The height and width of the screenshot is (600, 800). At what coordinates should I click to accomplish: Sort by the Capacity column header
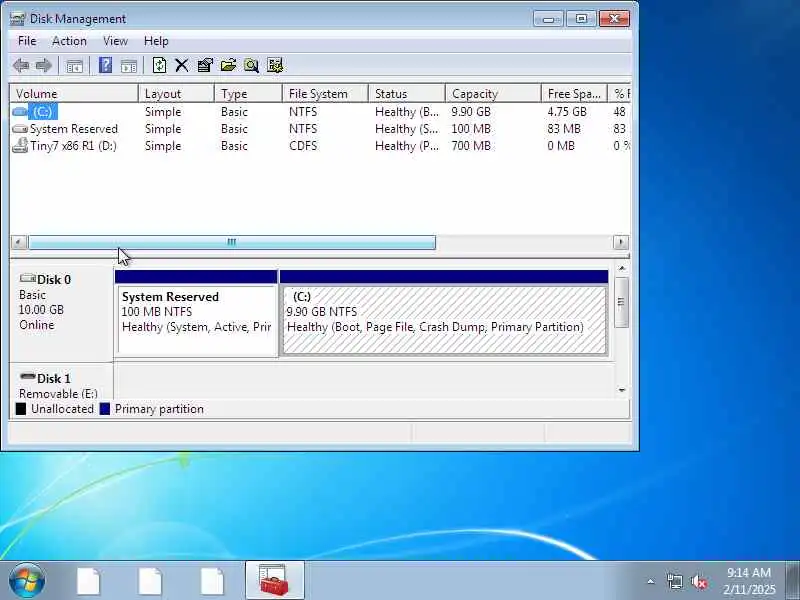coord(493,94)
